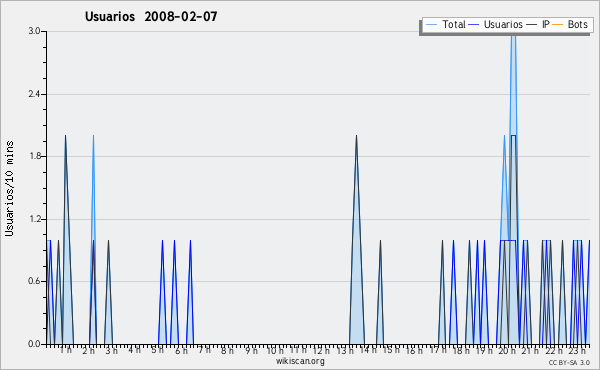600x370 pixels.
Task: Click the y-axis label 'Usuarios/10 mins'
Action: click(x=10, y=188)
